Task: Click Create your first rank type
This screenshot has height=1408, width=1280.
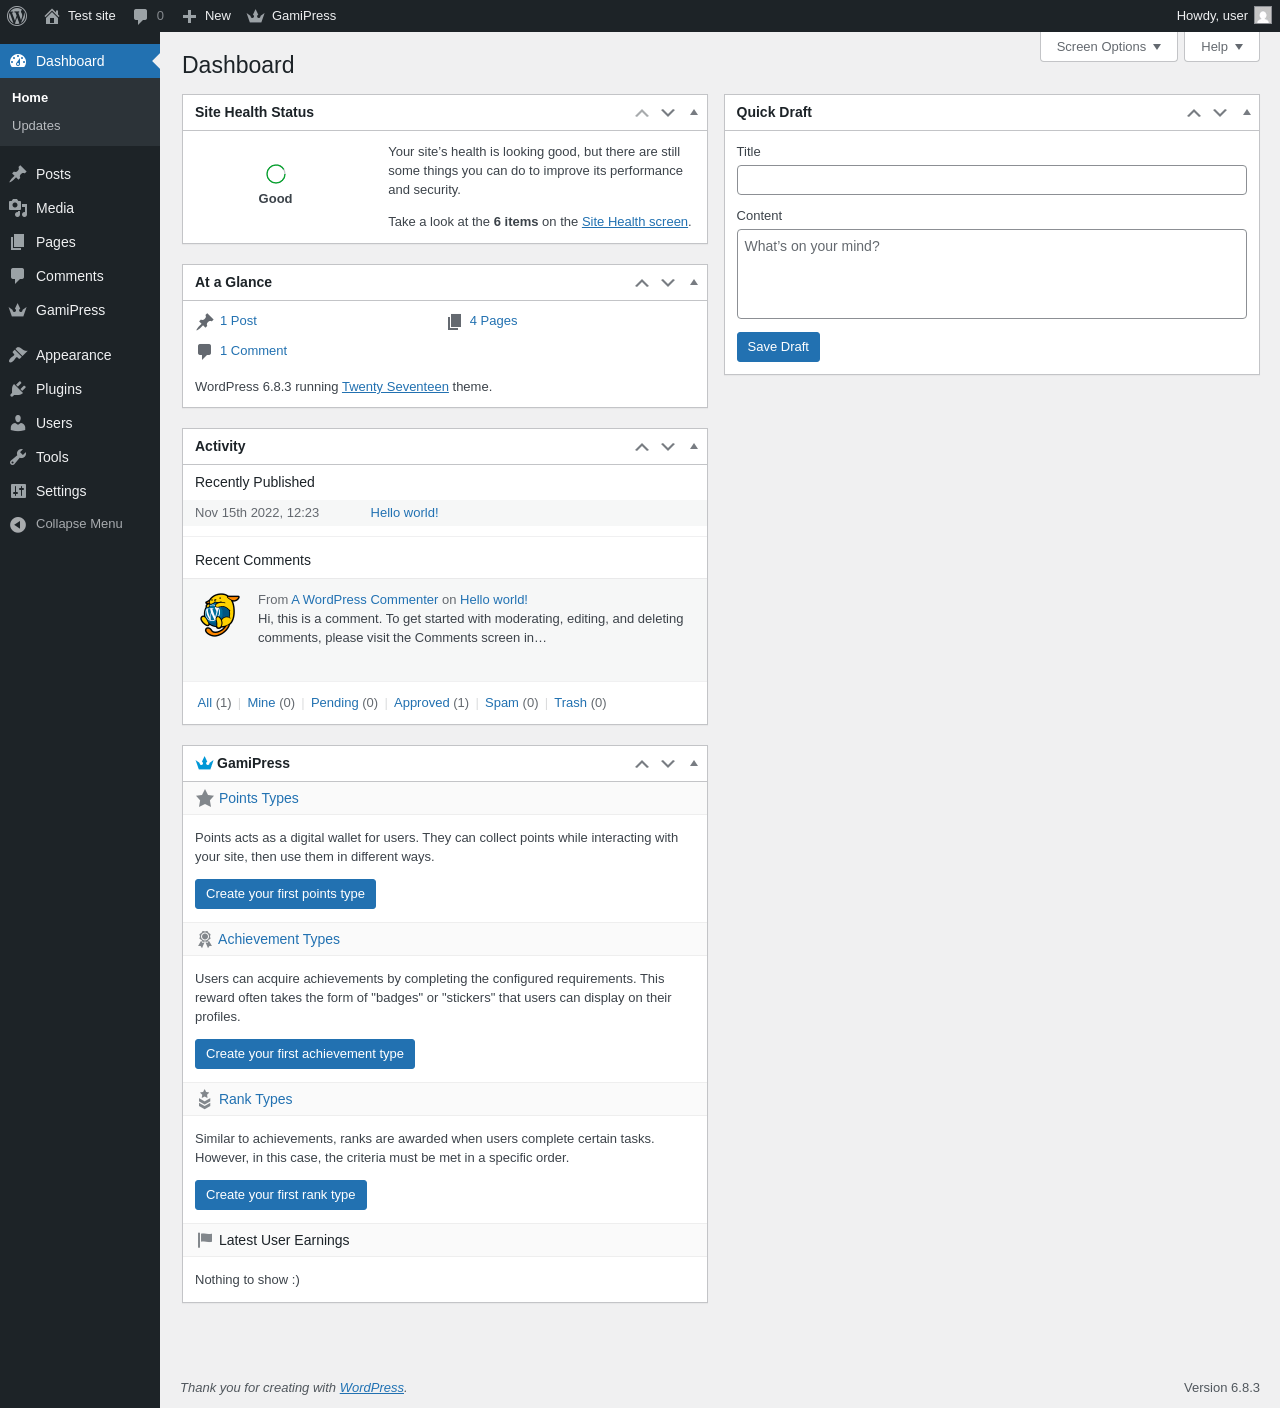Action: pos(281,1195)
